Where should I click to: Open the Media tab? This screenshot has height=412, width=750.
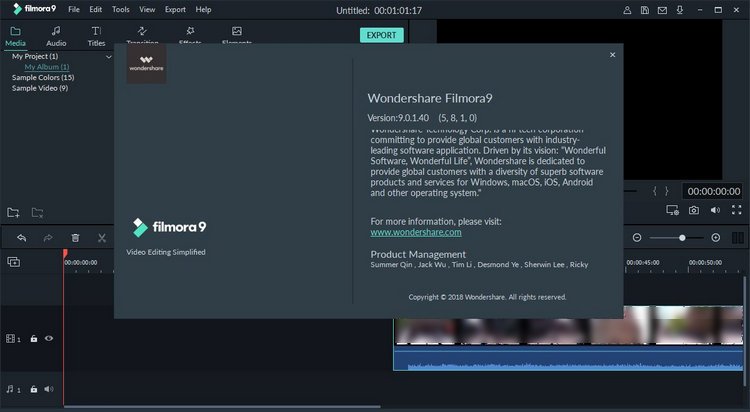pos(15,36)
